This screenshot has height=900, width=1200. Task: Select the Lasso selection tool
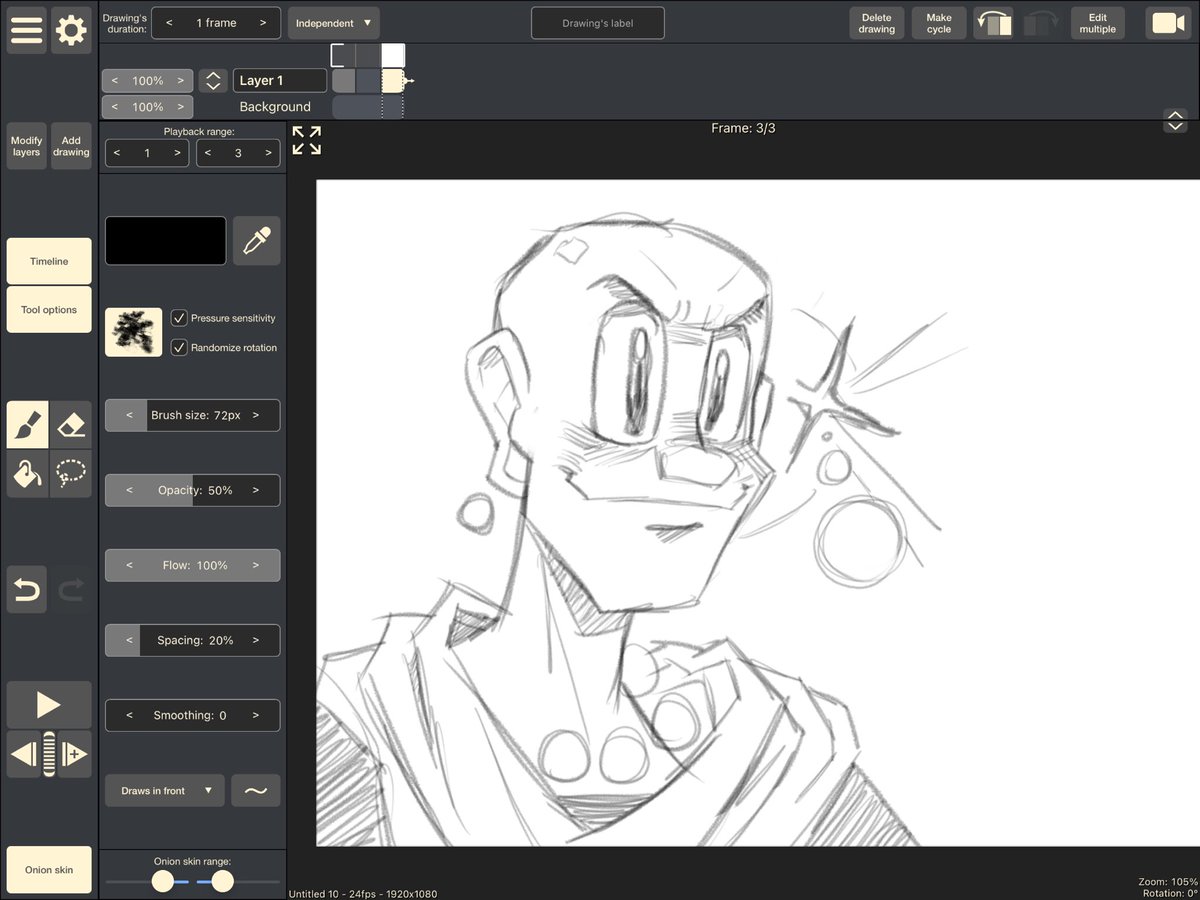71,474
